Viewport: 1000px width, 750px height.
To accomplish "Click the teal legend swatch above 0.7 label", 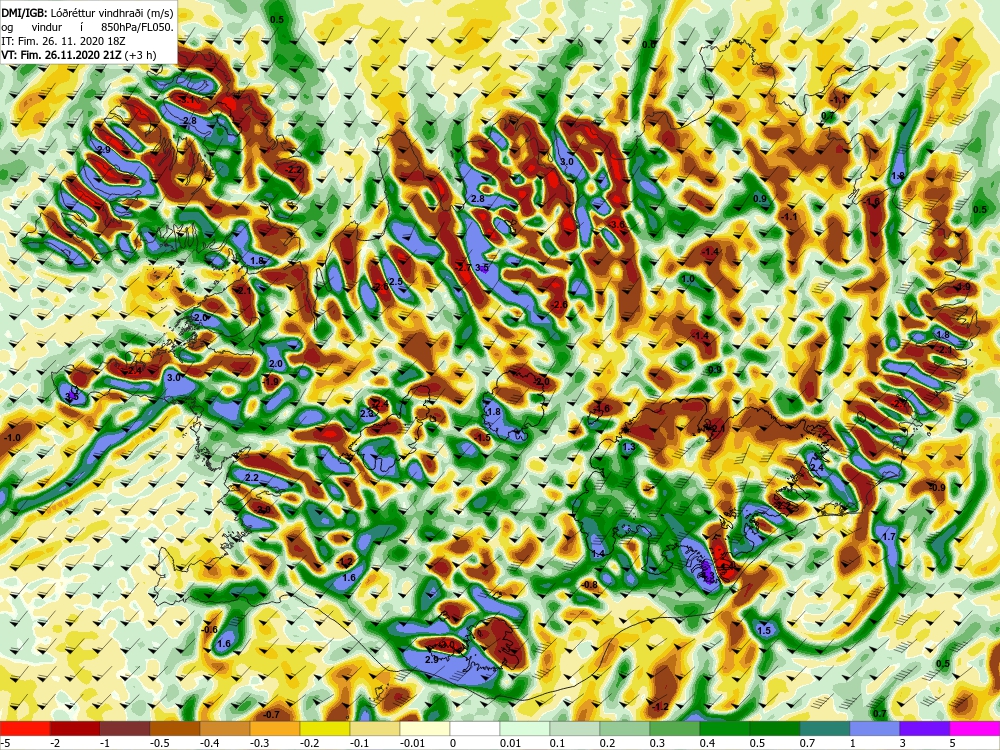I will (x=825, y=728).
